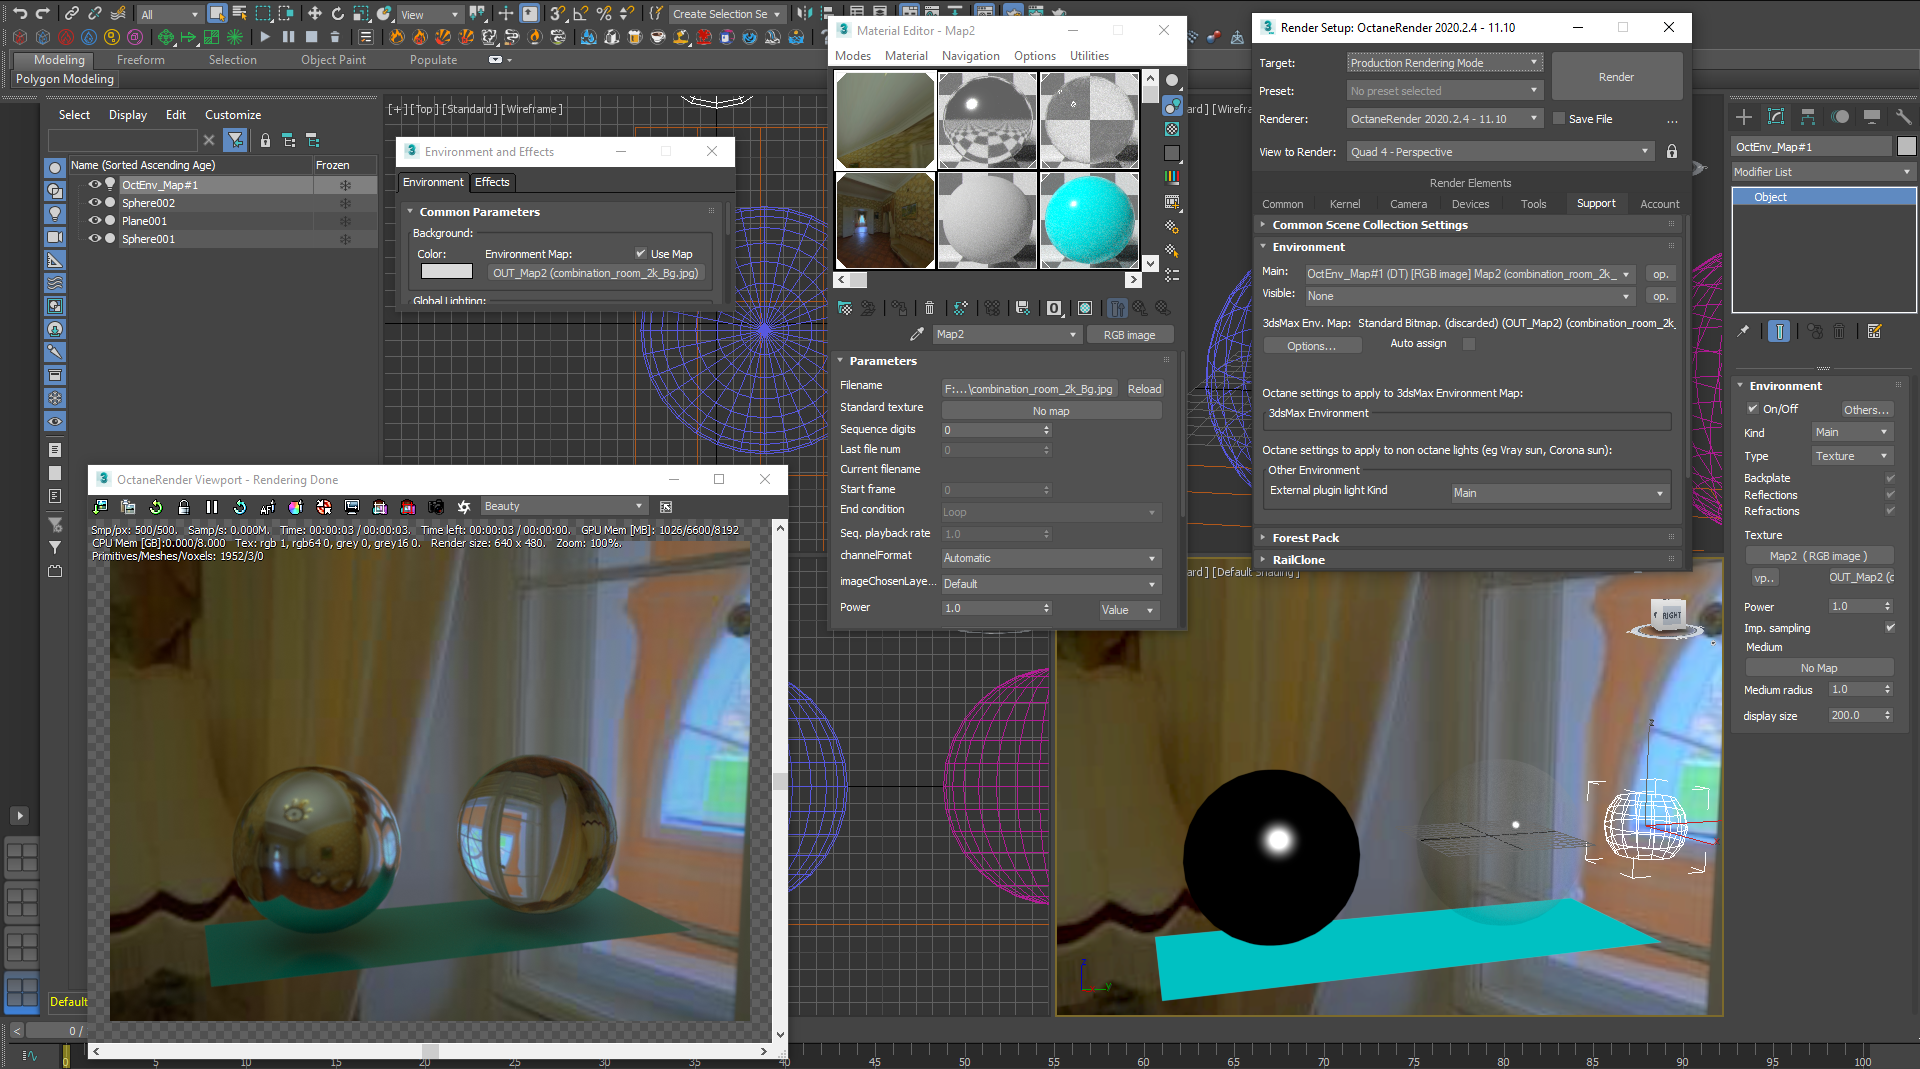This screenshot has width=1920, height=1069.
Task: Toggle the Imp. sampling checkbox
Action: 1890,628
